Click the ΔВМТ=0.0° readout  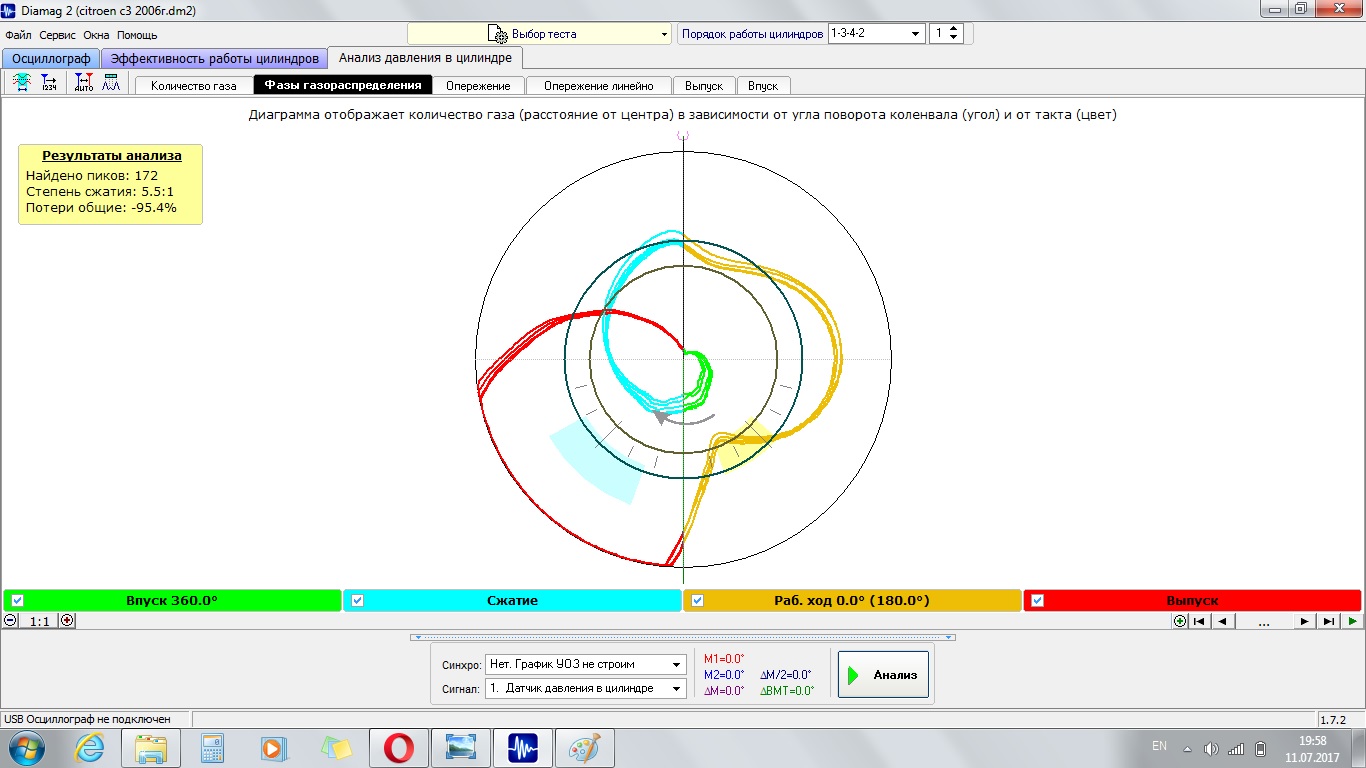[x=787, y=691]
